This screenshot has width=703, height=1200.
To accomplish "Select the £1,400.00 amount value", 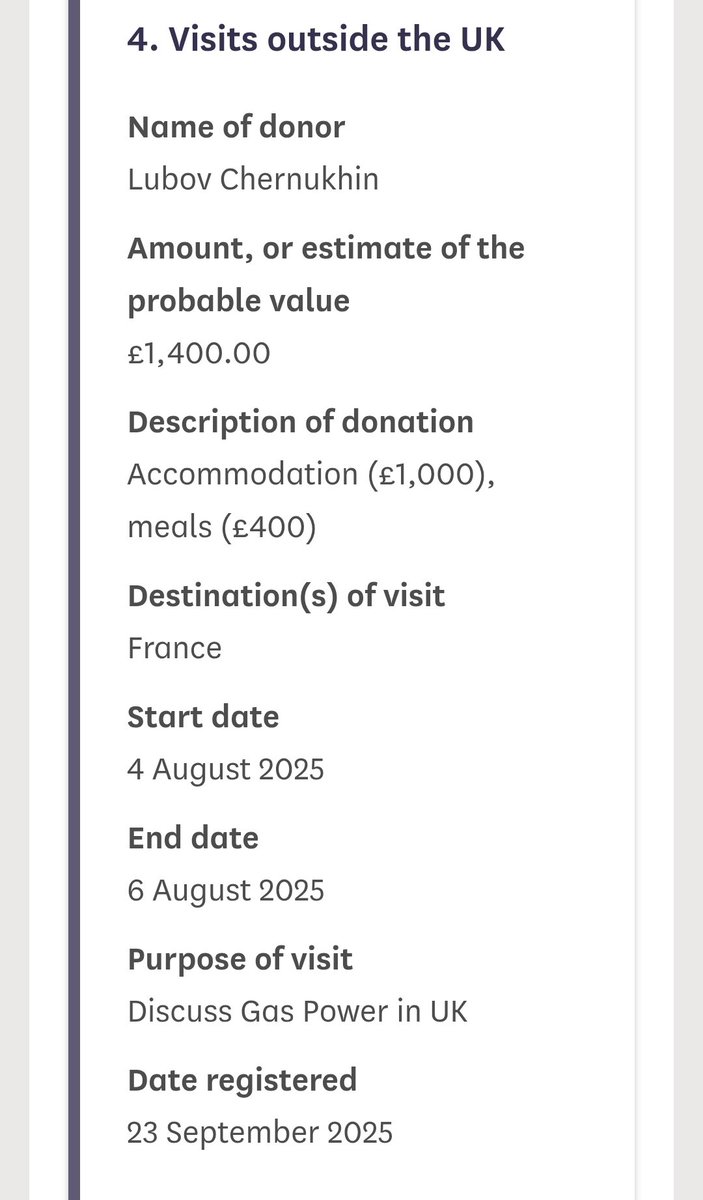I will click(x=198, y=353).
